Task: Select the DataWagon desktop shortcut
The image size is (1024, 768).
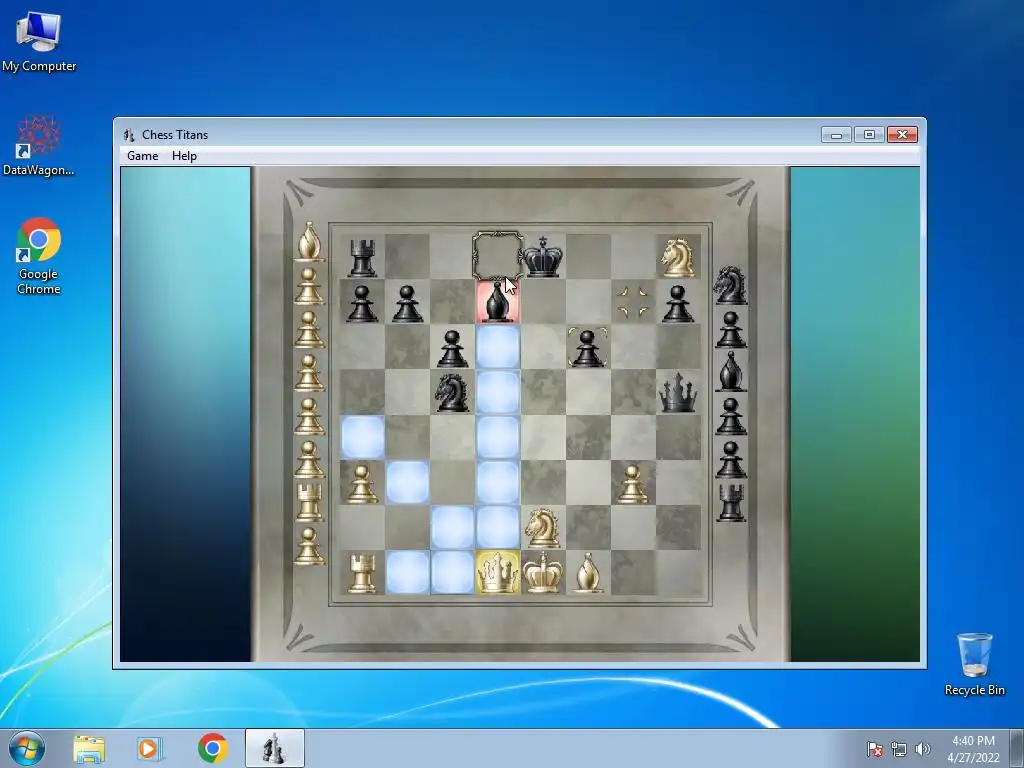Action: [x=39, y=146]
